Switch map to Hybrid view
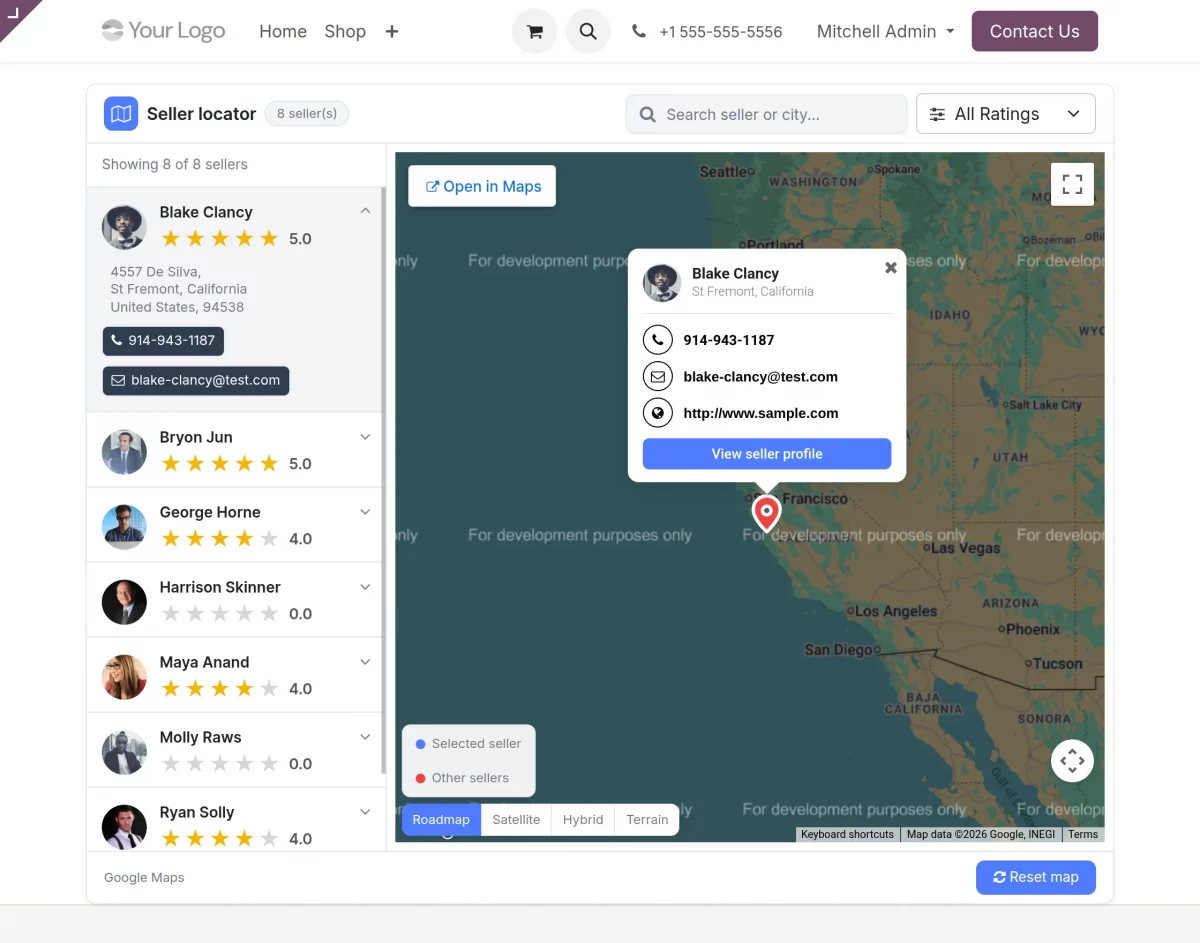The image size is (1200, 943). pyautogui.click(x=583, y=820)
